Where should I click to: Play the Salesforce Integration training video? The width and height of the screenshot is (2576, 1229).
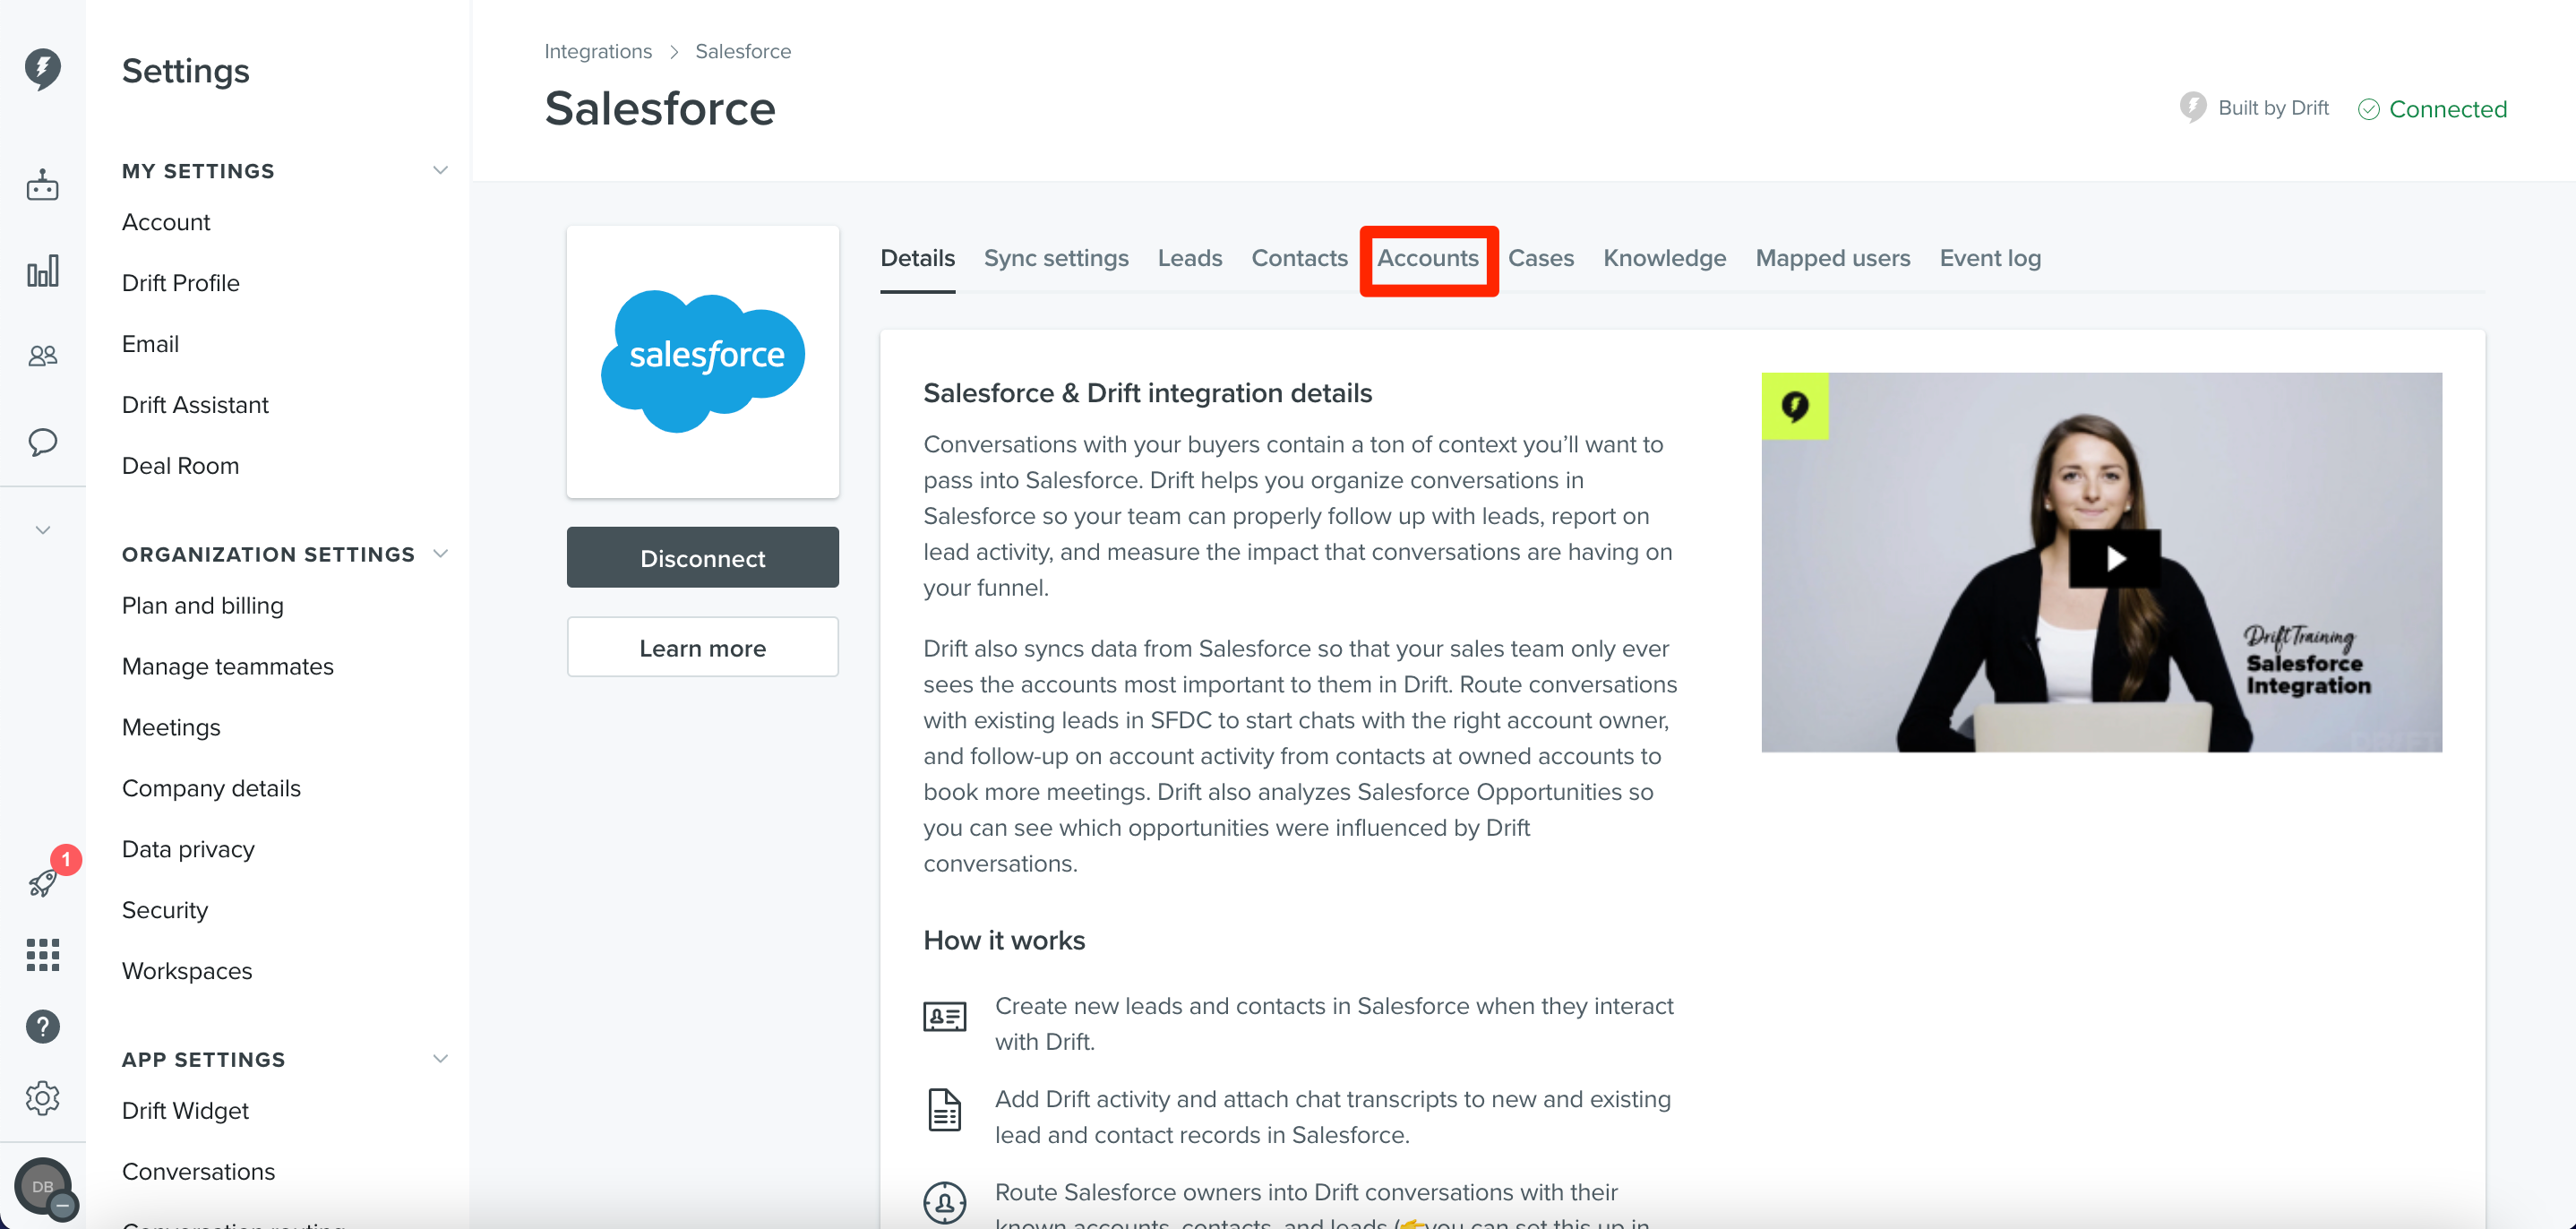coord(2115,558)
